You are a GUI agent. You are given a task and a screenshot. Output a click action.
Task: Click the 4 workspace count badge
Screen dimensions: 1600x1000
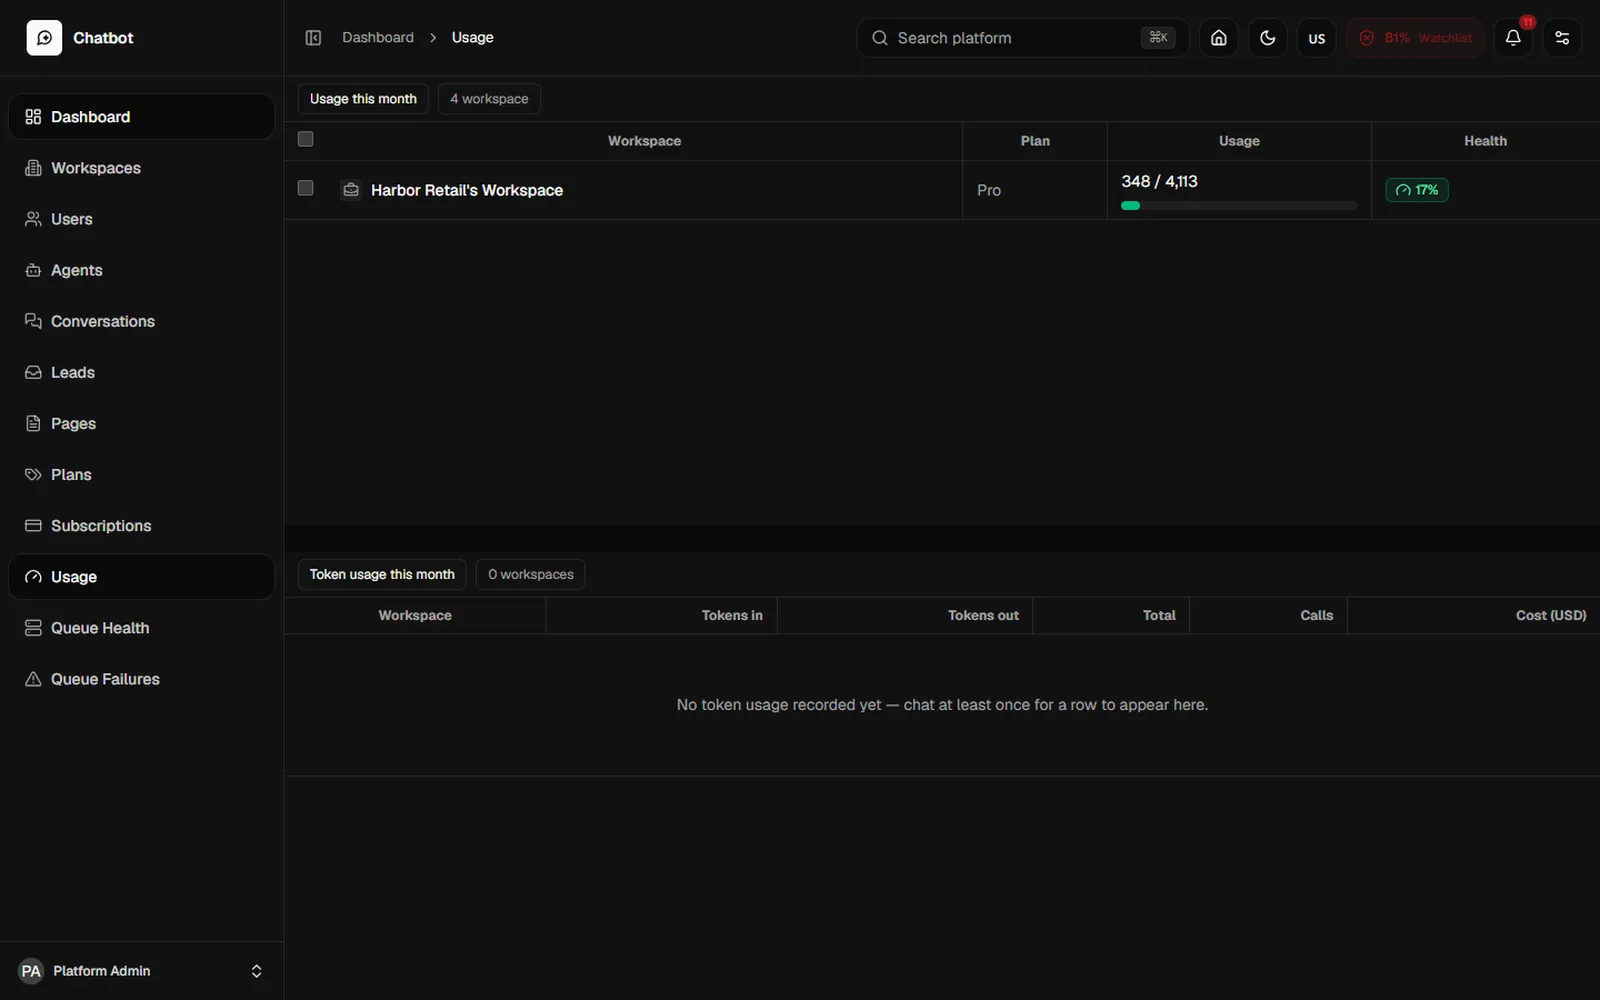[489, 99]
